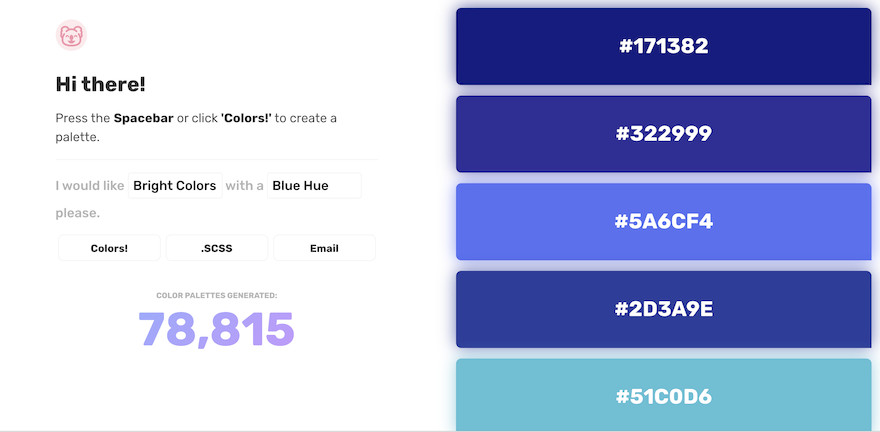Click the .SCSS export button
880x432 pixels.
click(217, 248)
